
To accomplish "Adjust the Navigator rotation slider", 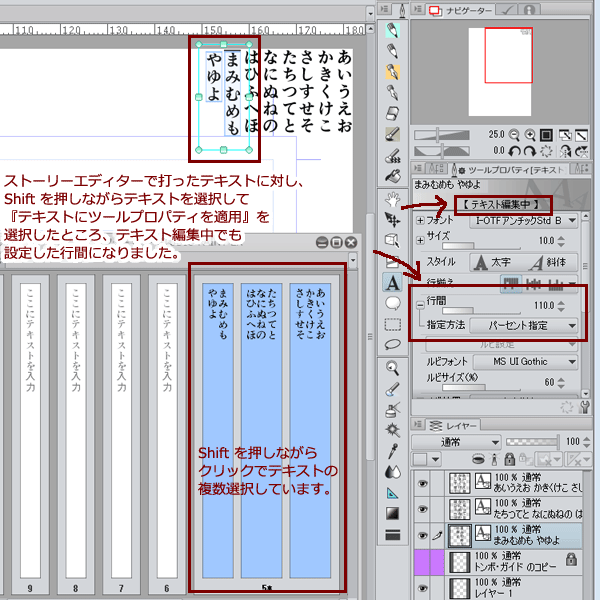I will (x=442, y=151).
